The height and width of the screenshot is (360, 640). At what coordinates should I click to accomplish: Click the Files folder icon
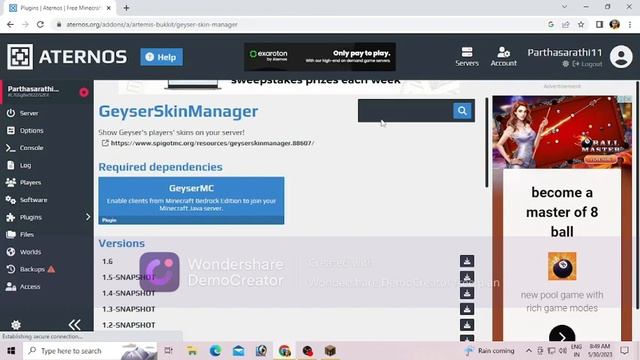tap(11, 234)
